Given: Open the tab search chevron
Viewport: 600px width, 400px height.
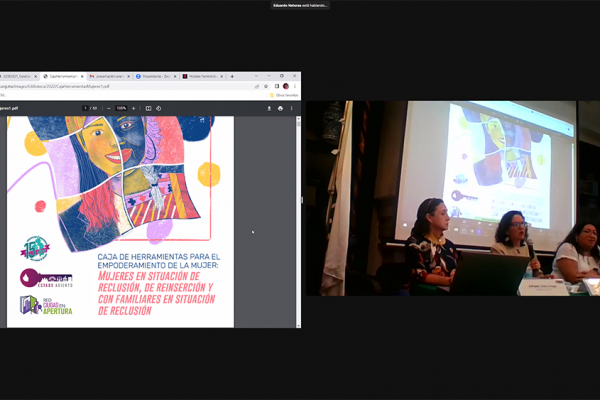Looking at the screenshot, I should click(x=256, y=76).
